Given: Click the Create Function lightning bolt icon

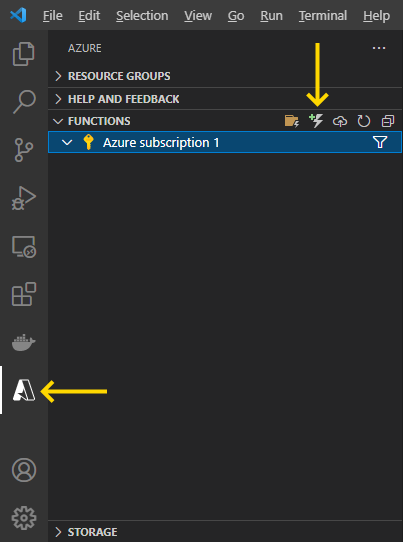Looking at the screenshot, I should tap(316, 121).
